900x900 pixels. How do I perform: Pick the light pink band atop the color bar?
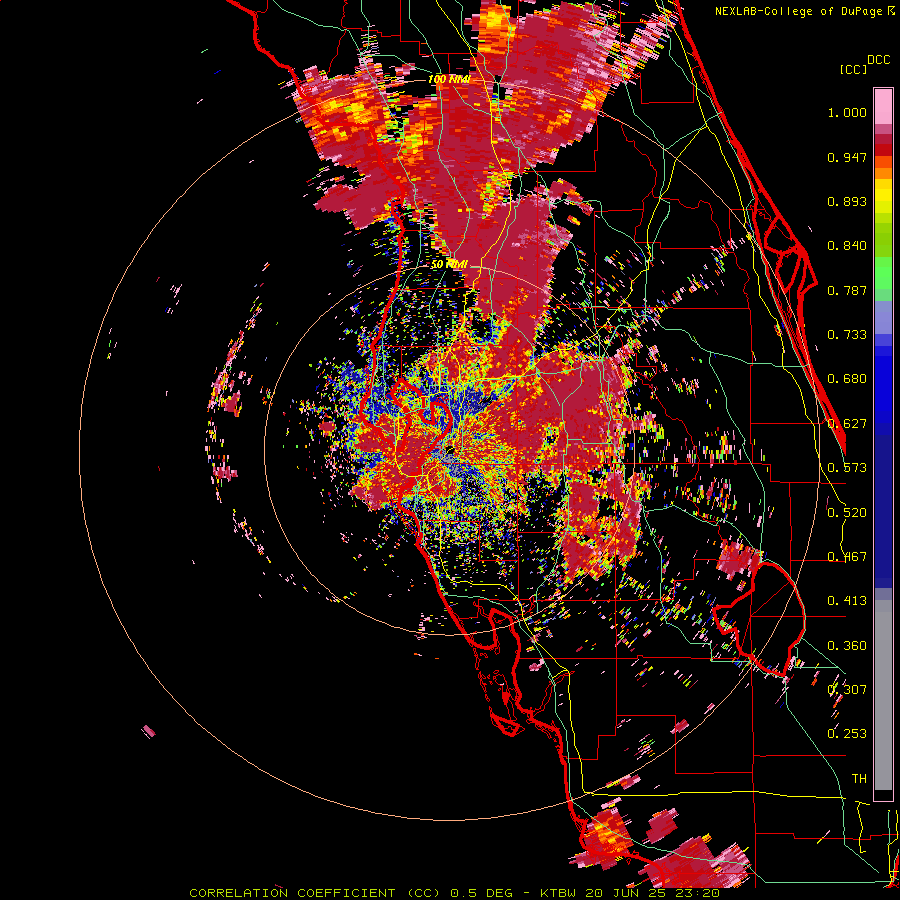[x=883, y=106]
